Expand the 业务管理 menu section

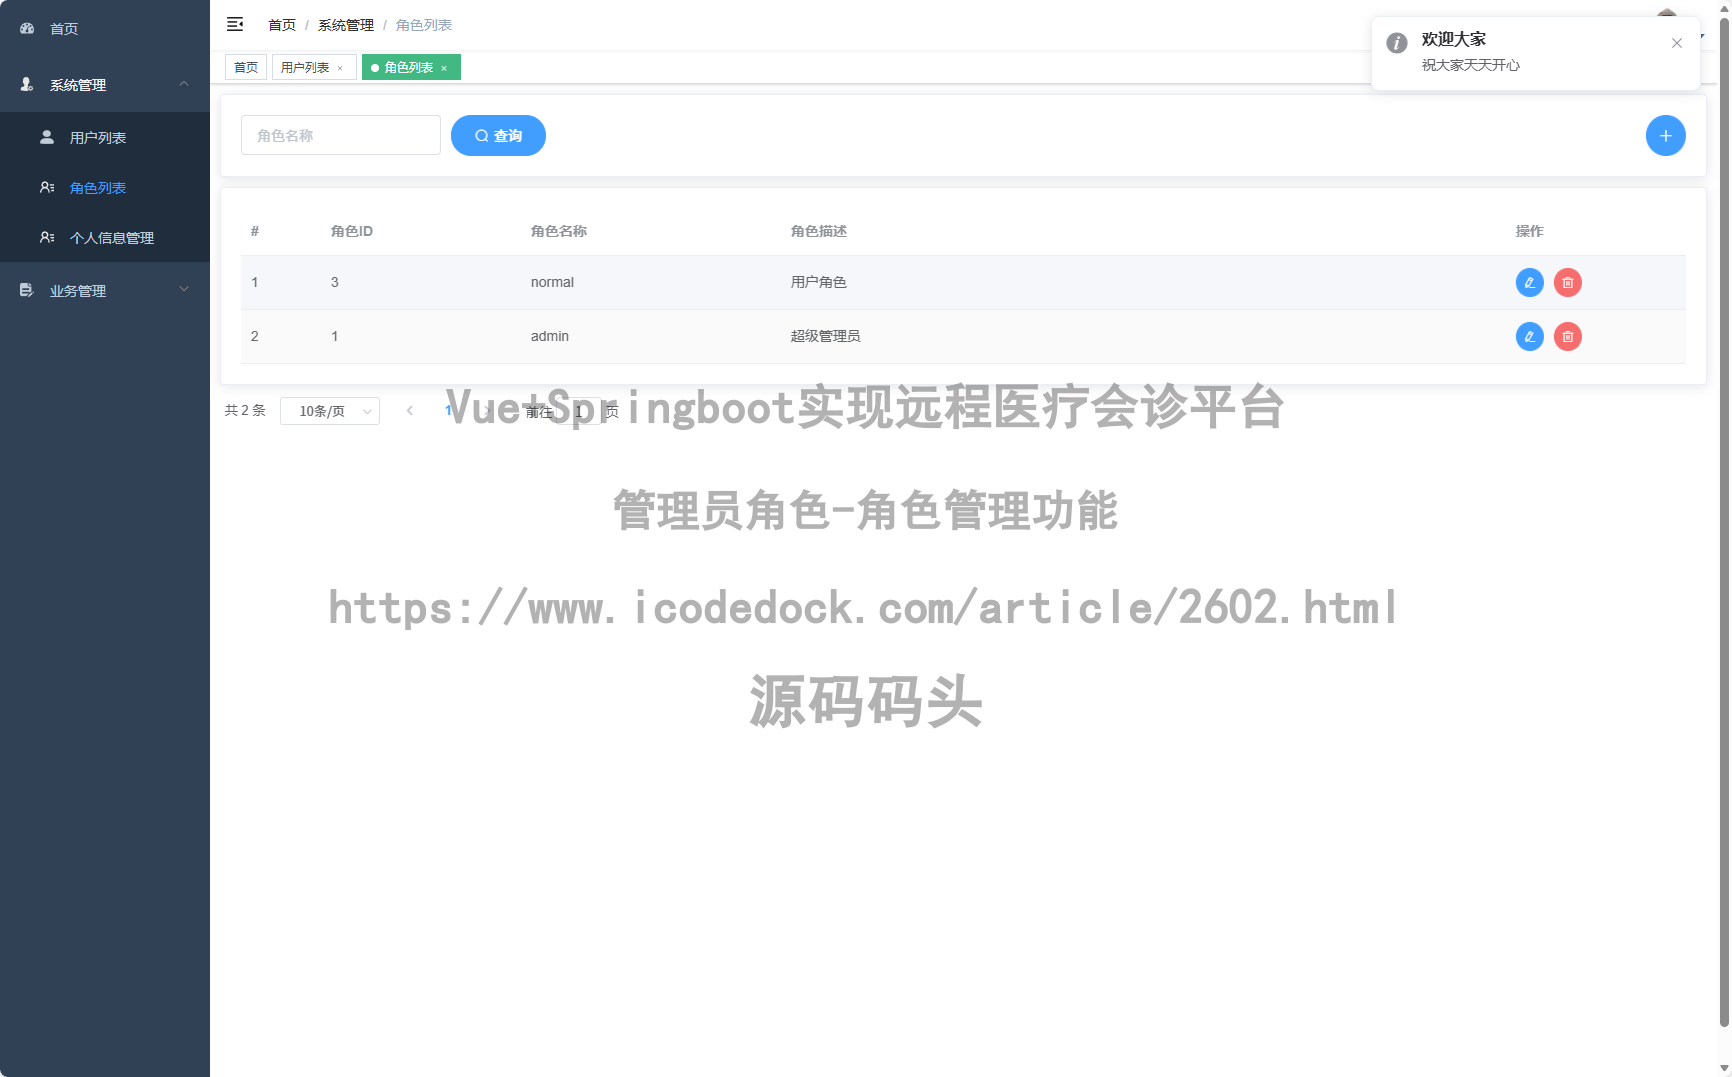point(104,290)
